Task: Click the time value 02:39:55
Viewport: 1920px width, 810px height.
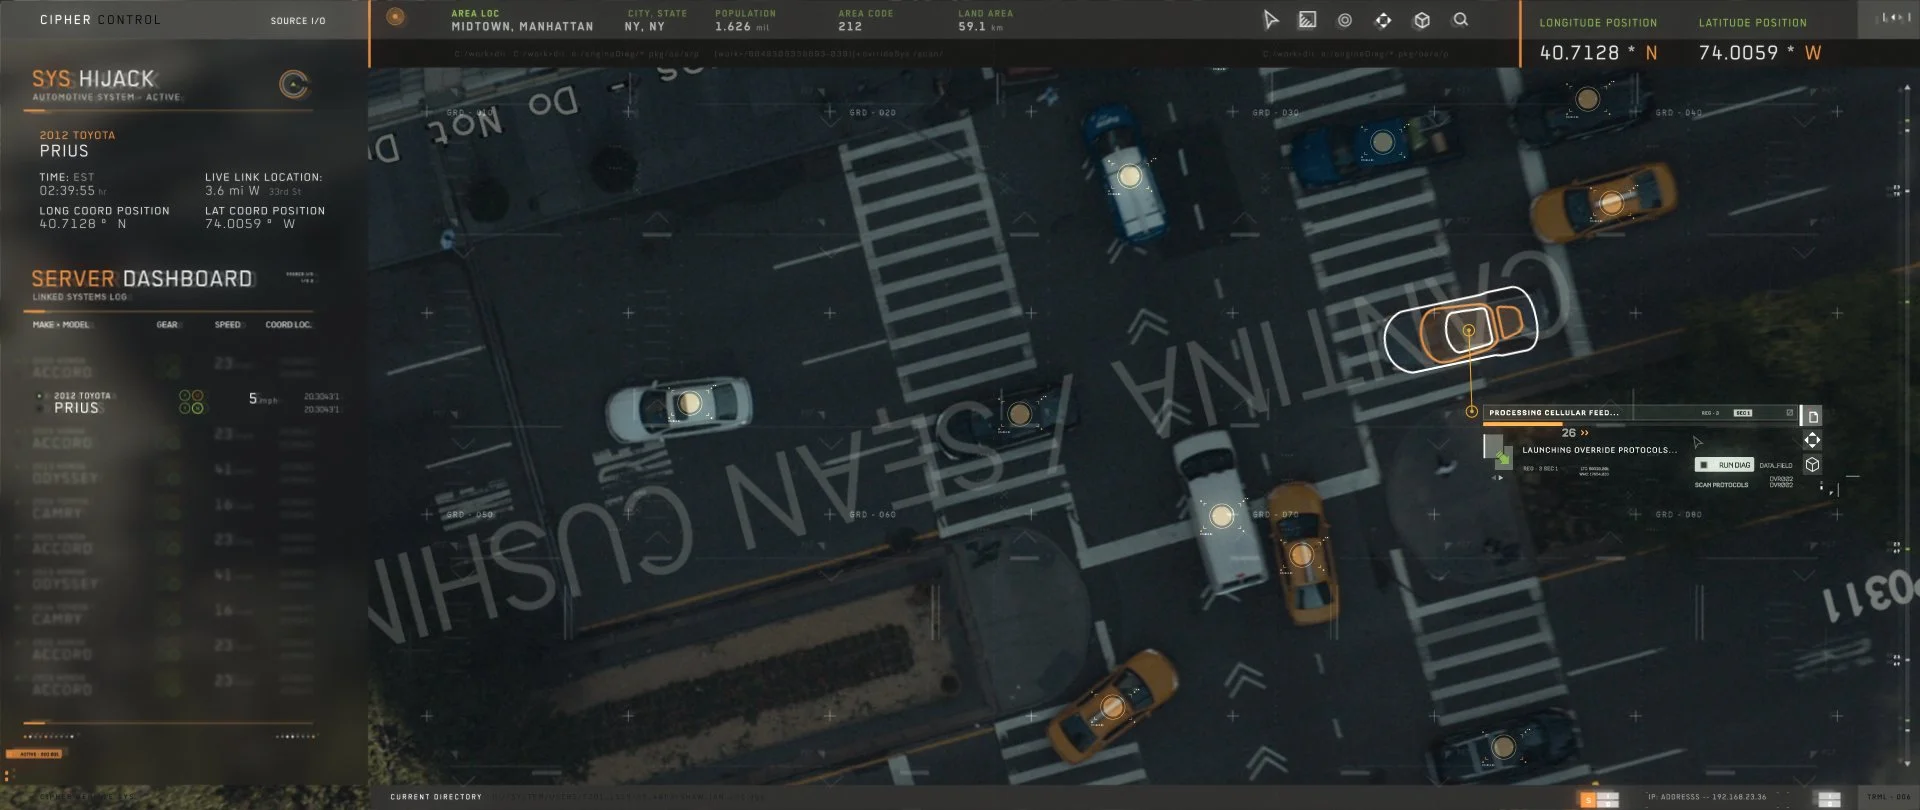Action: 67,191
